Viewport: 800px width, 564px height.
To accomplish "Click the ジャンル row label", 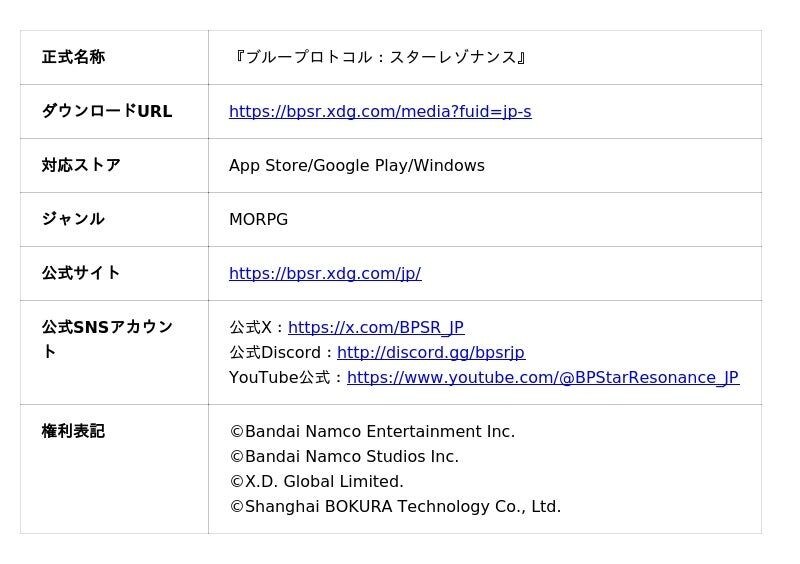I will coord(73,219).
